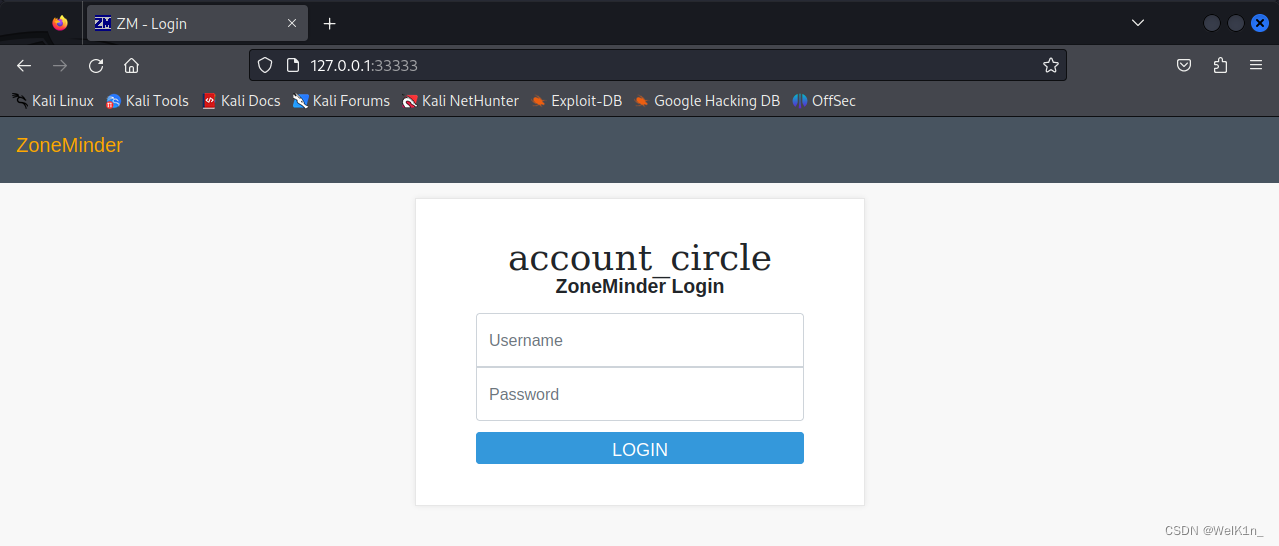This screenshot has width=1279, height=546.
Task: Open the Google Hacking DB bookmark
Action: (x=707, y=100)
